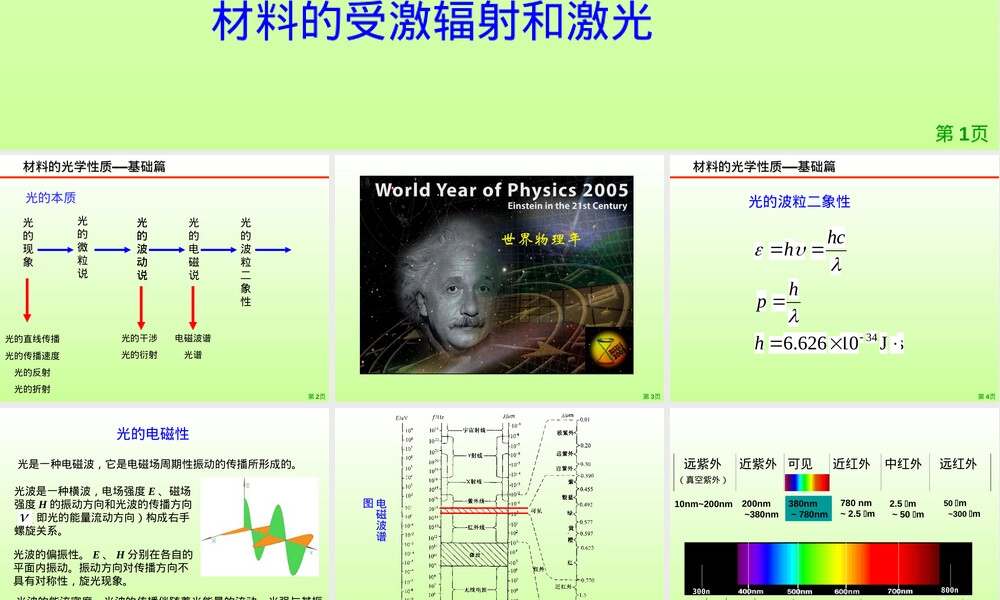
Task: Click the small rainbow swatch under 可见
Action: coord(807,482)
